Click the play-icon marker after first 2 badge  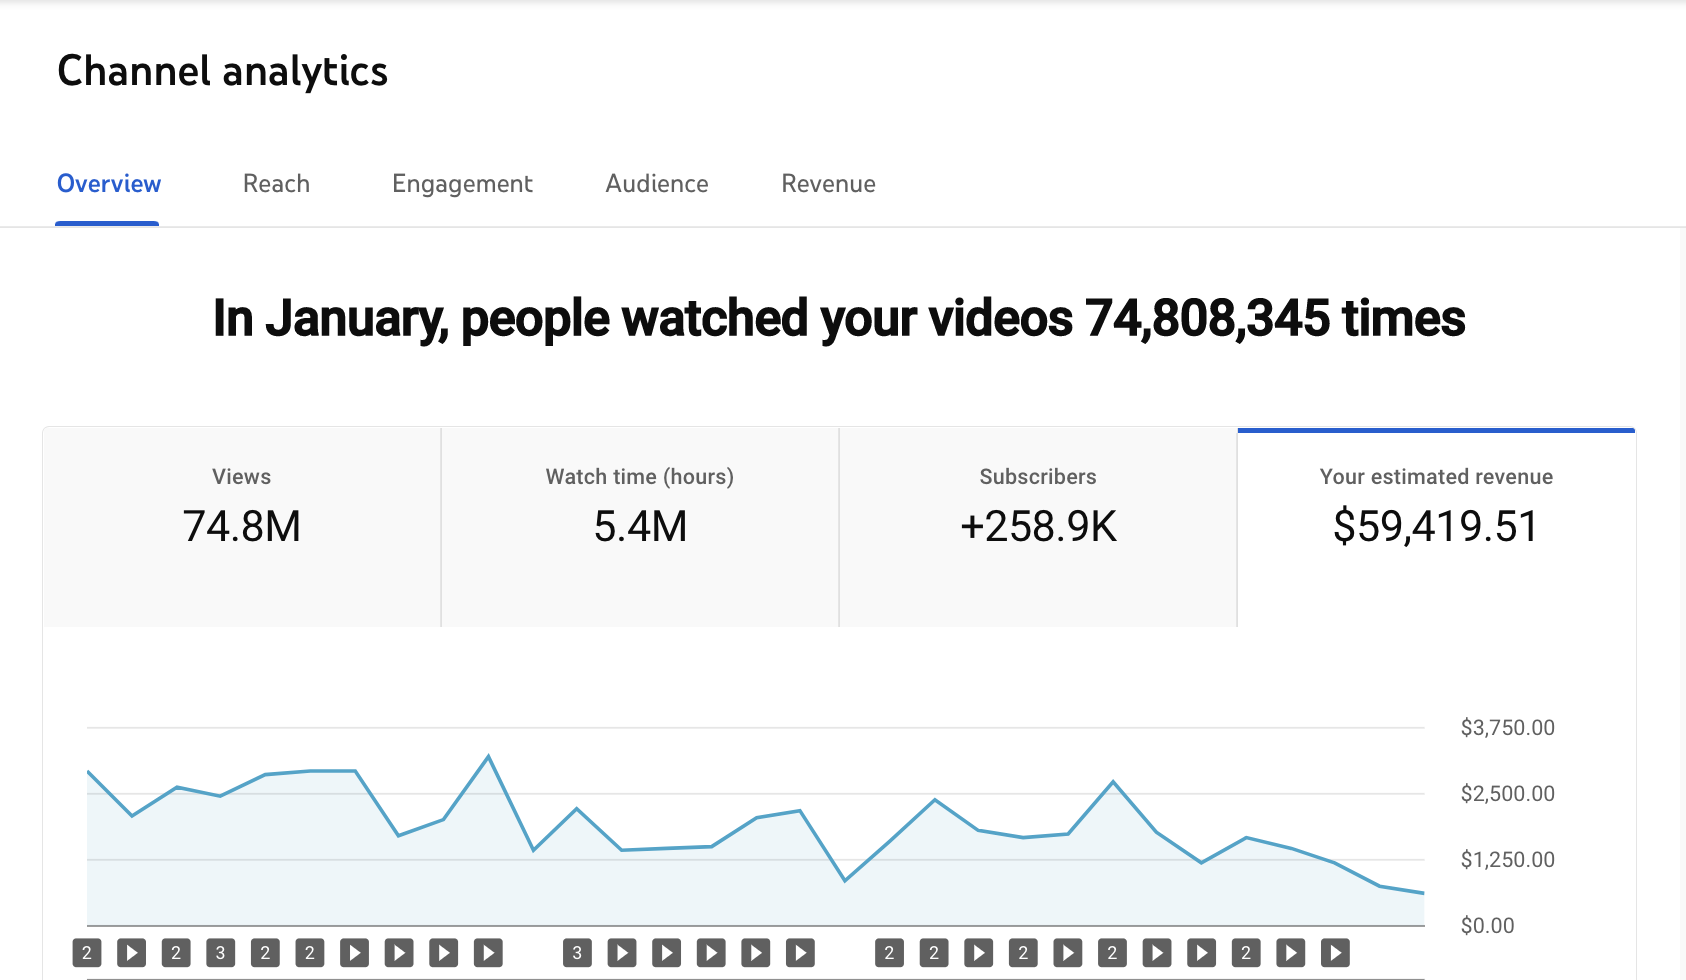132,953
